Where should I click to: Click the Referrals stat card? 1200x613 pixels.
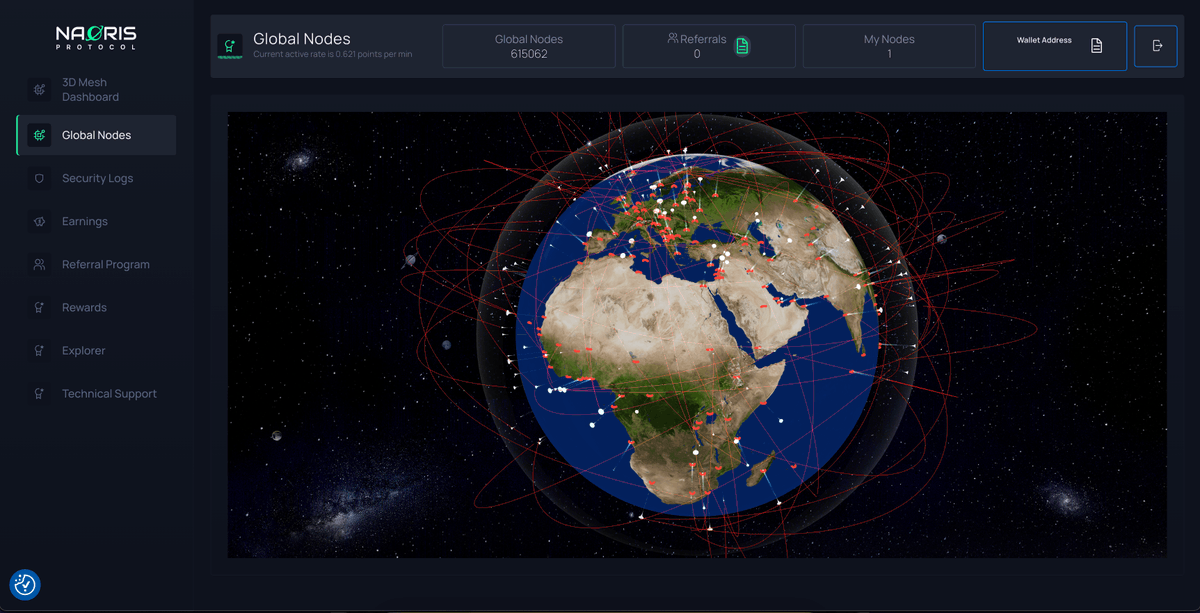point(709,46)
